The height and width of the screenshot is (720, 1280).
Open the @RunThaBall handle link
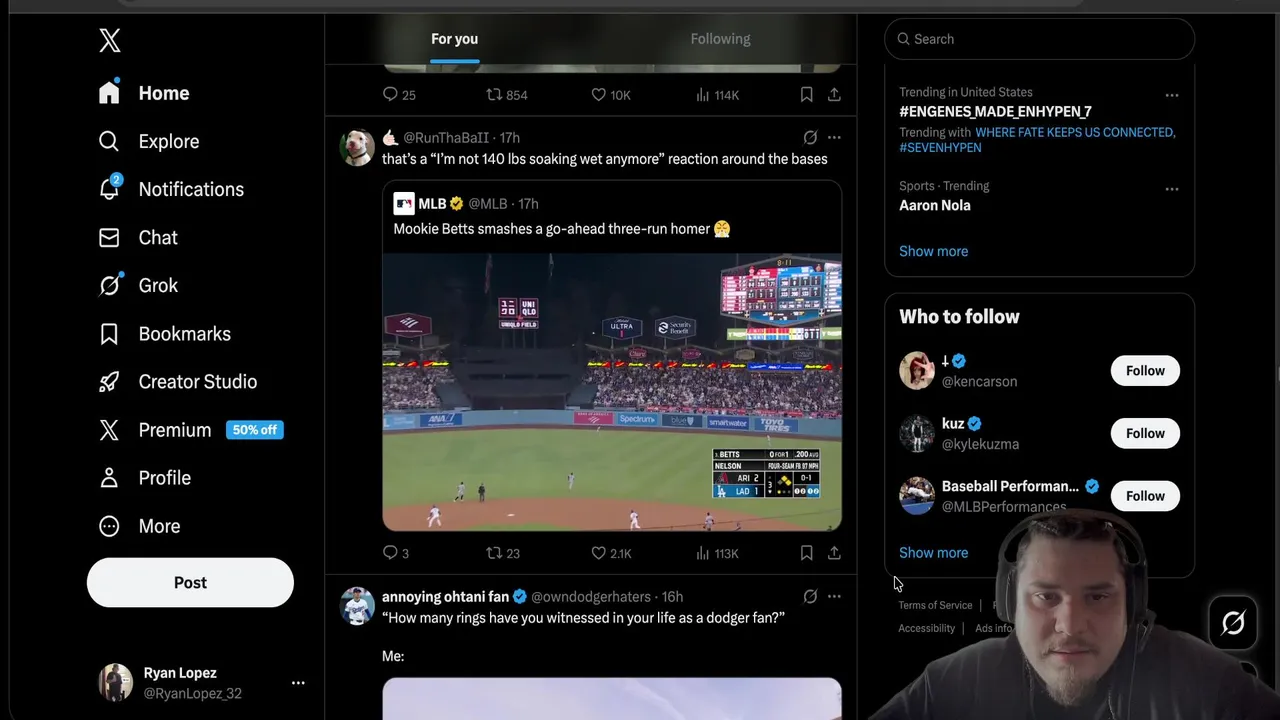click(x=446, y=138)
